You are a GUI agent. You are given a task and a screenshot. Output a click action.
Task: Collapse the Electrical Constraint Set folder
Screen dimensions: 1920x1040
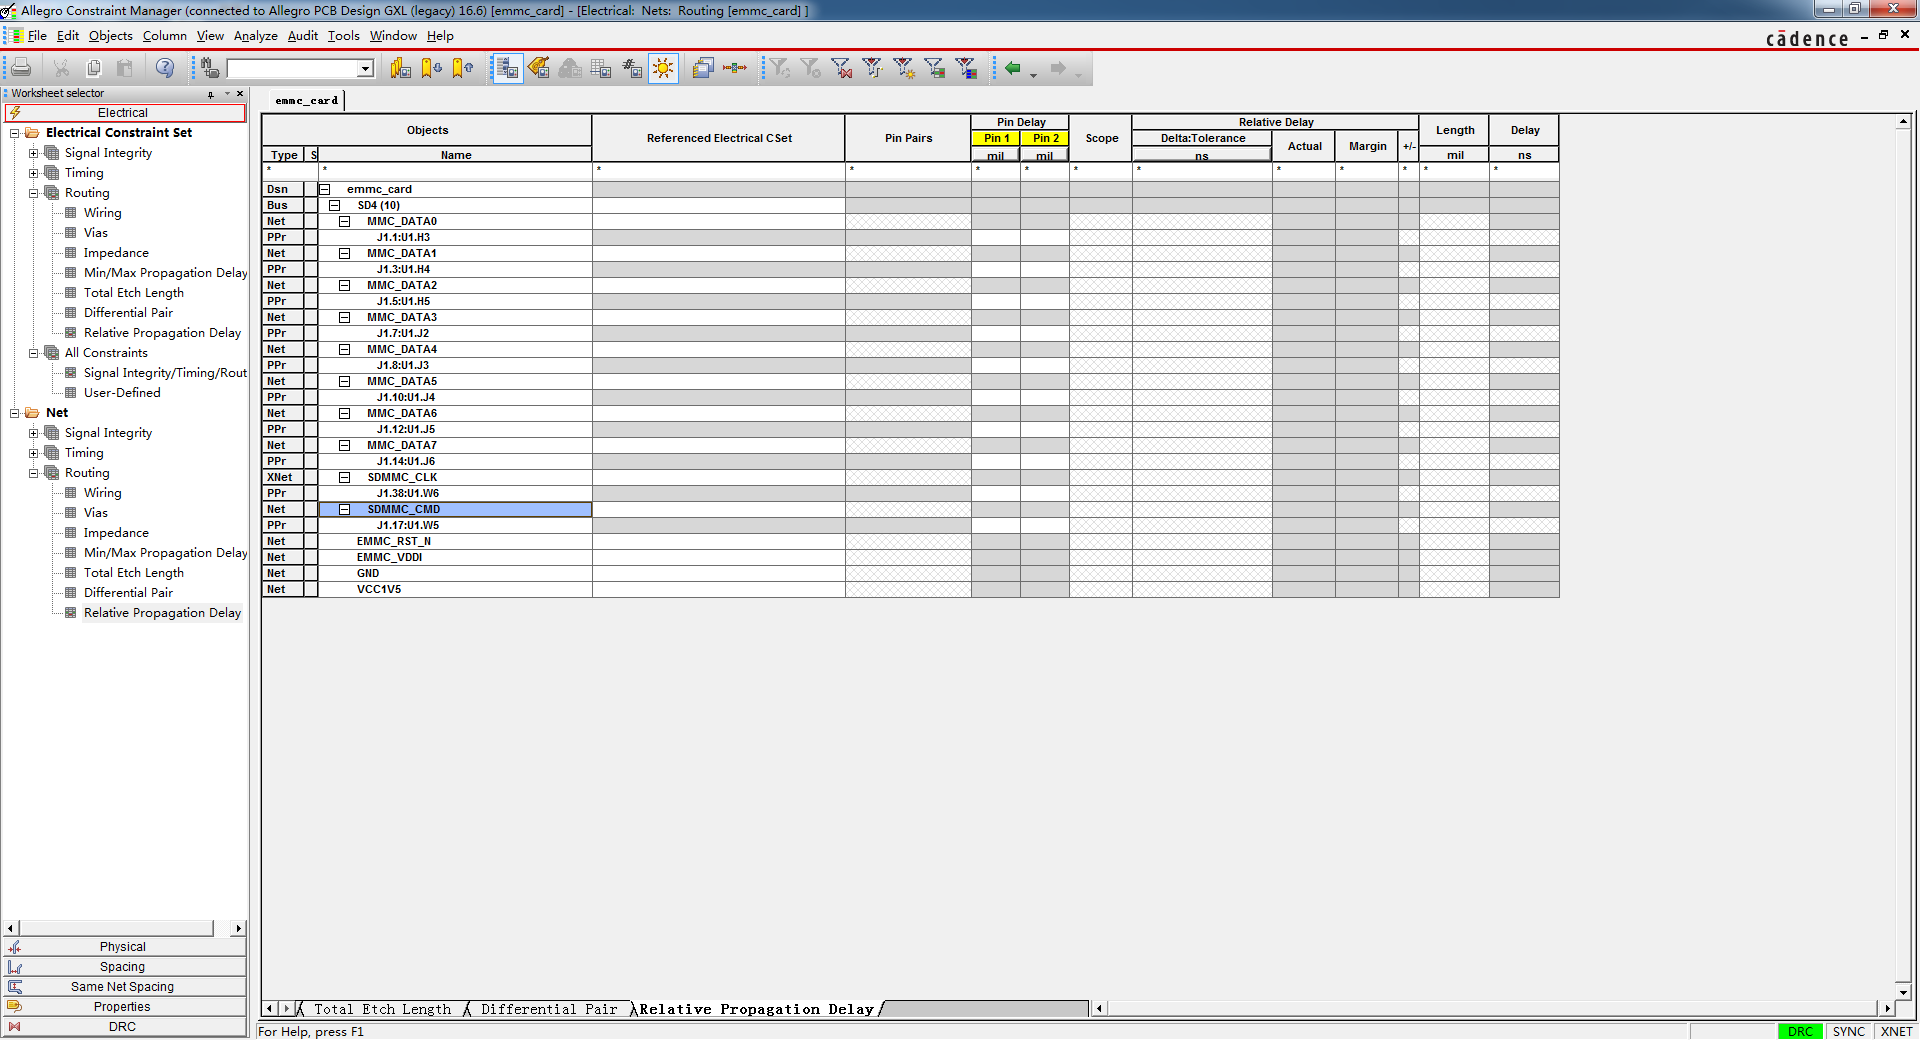[x=15, y=133]
